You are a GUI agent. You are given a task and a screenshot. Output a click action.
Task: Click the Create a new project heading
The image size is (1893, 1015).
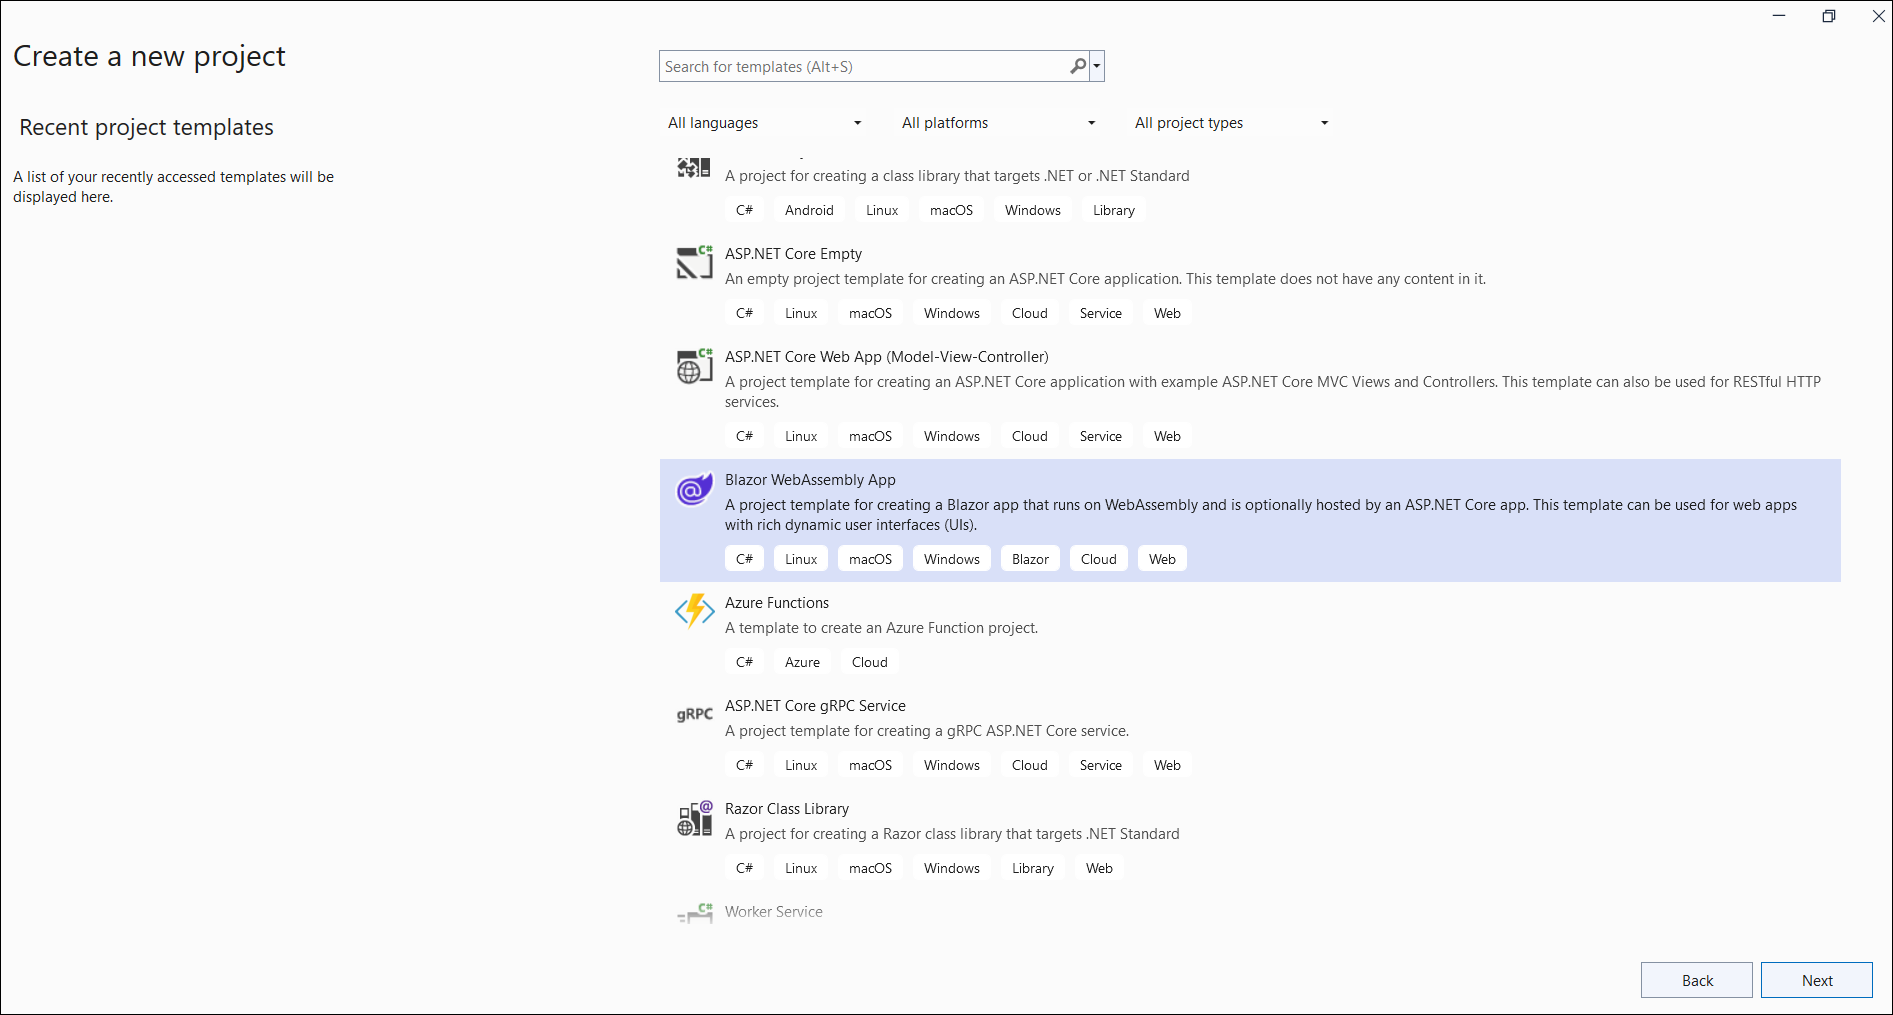(x=149, y=57)
